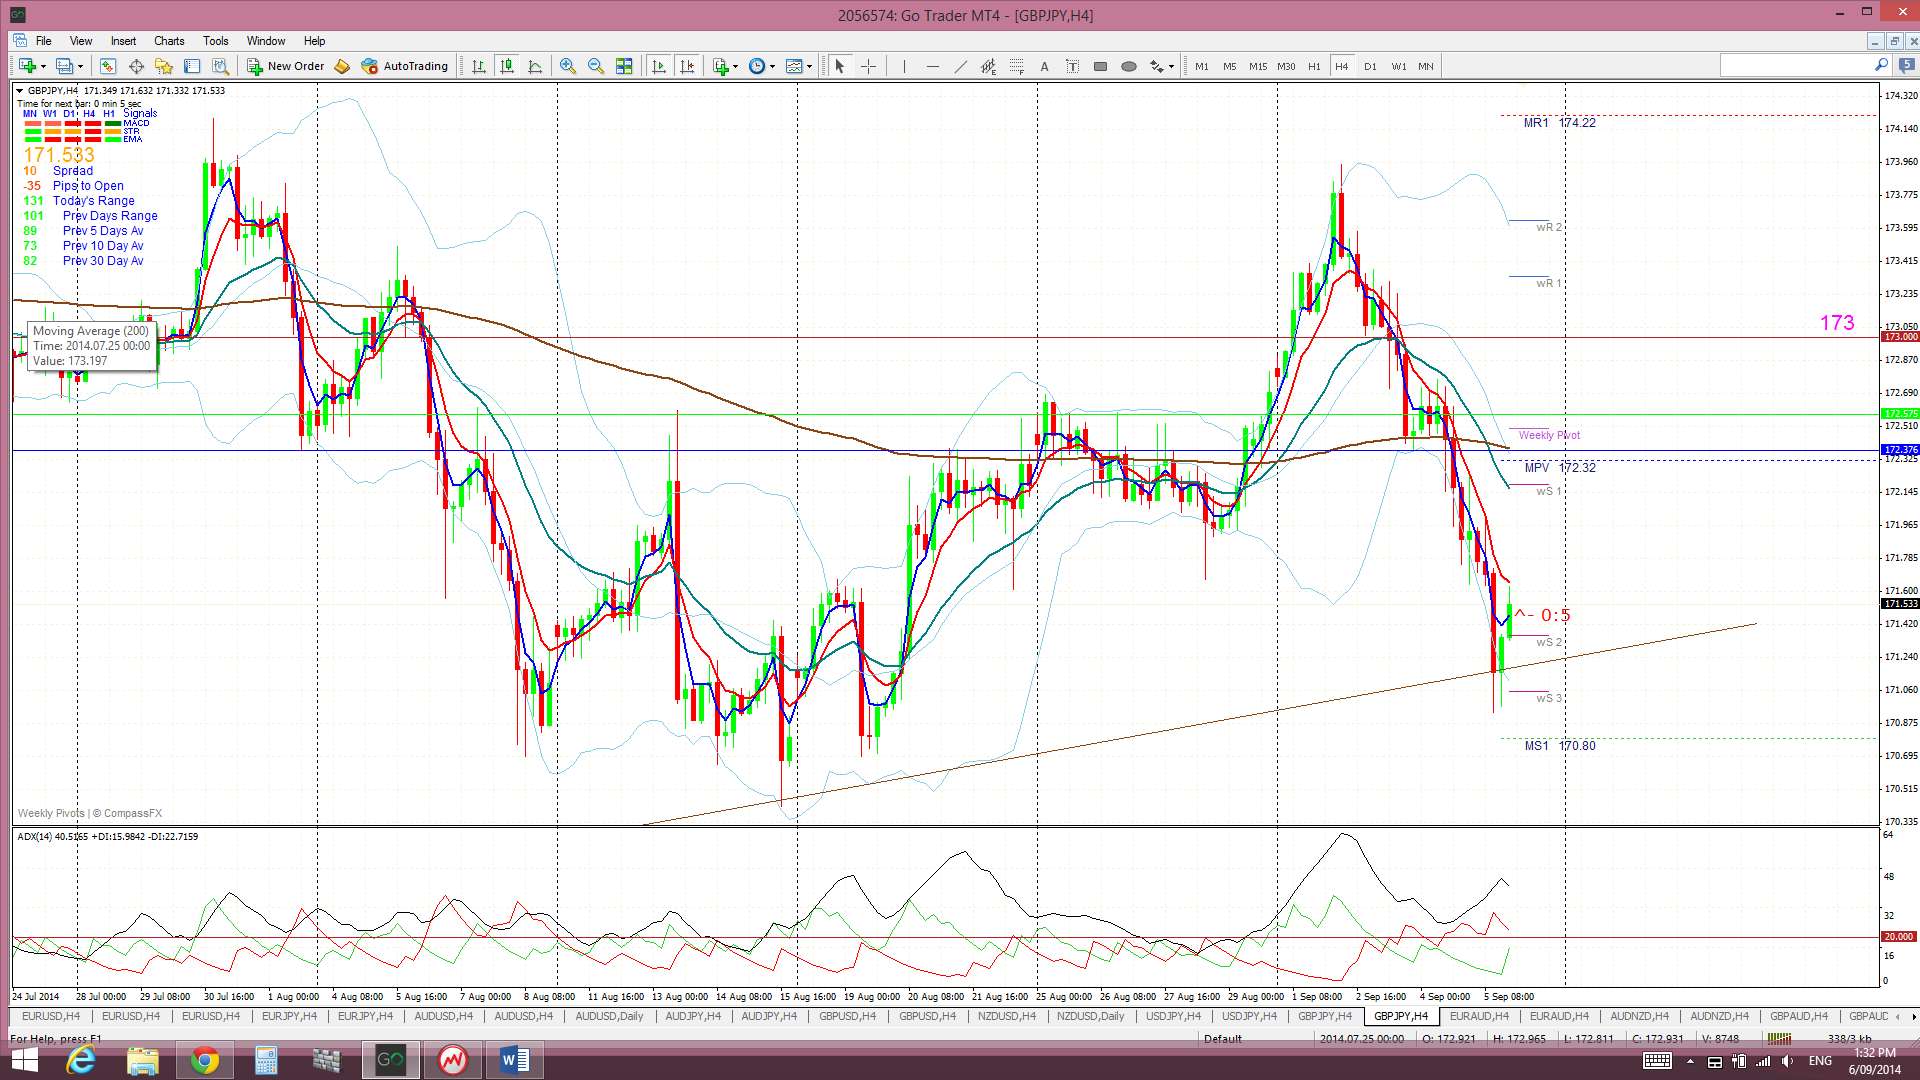This screenshot has width=1920, height=1080.
Task: Select the Draw ellipse tool
Action: (x=1128, y=66)
